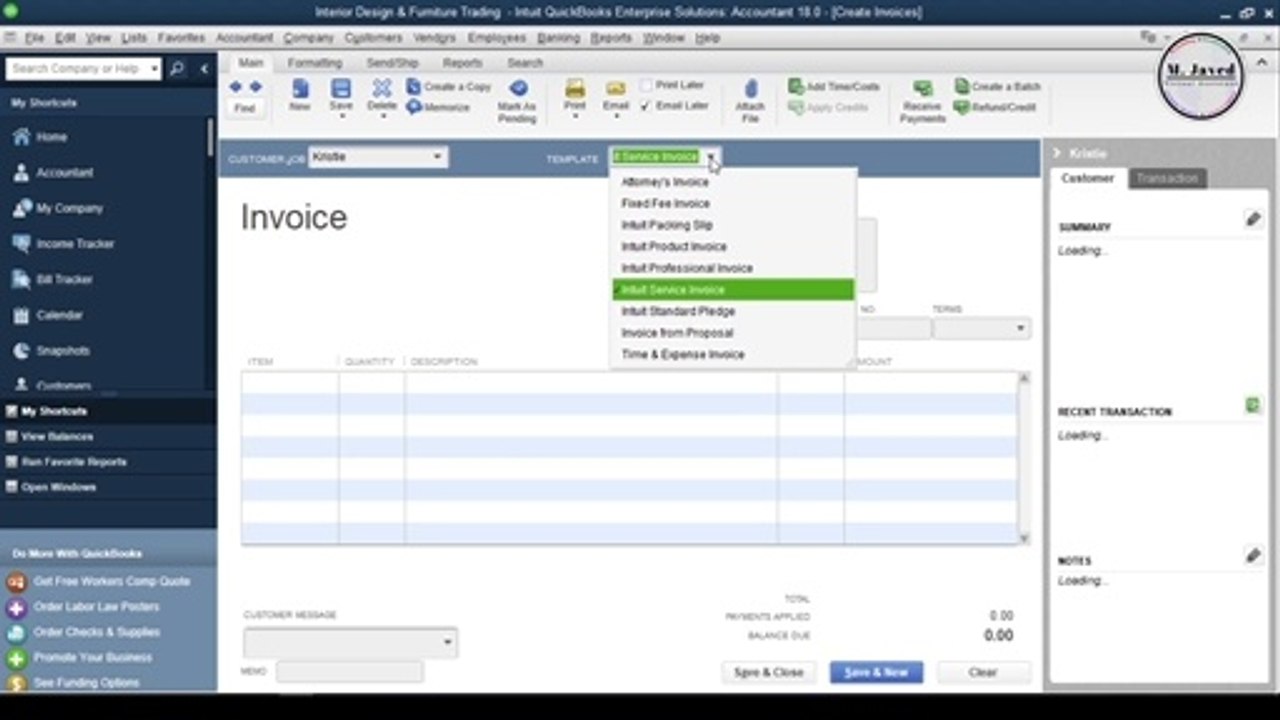Toggle Email Later checkbox
Image resolution: width=1280 pixels, height=720 pixels.
(646, 105)
